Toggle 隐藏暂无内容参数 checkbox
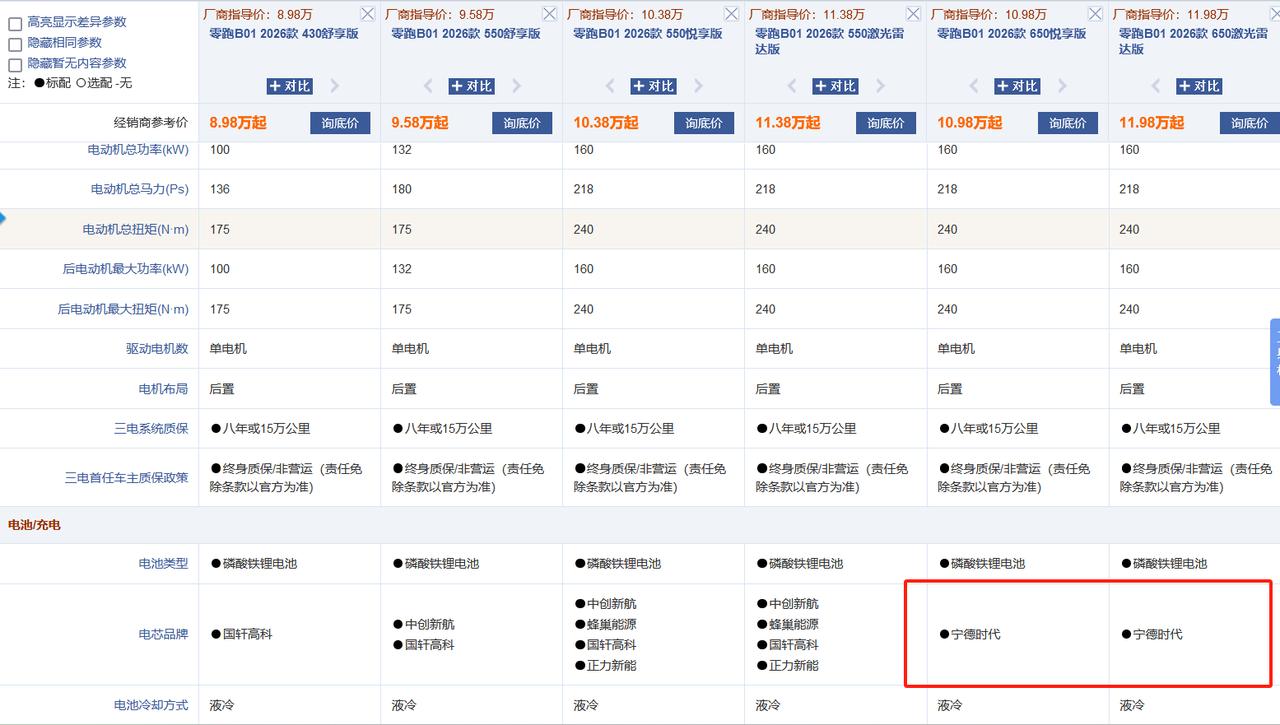1280x725 pixels. (x=15, y=66)
